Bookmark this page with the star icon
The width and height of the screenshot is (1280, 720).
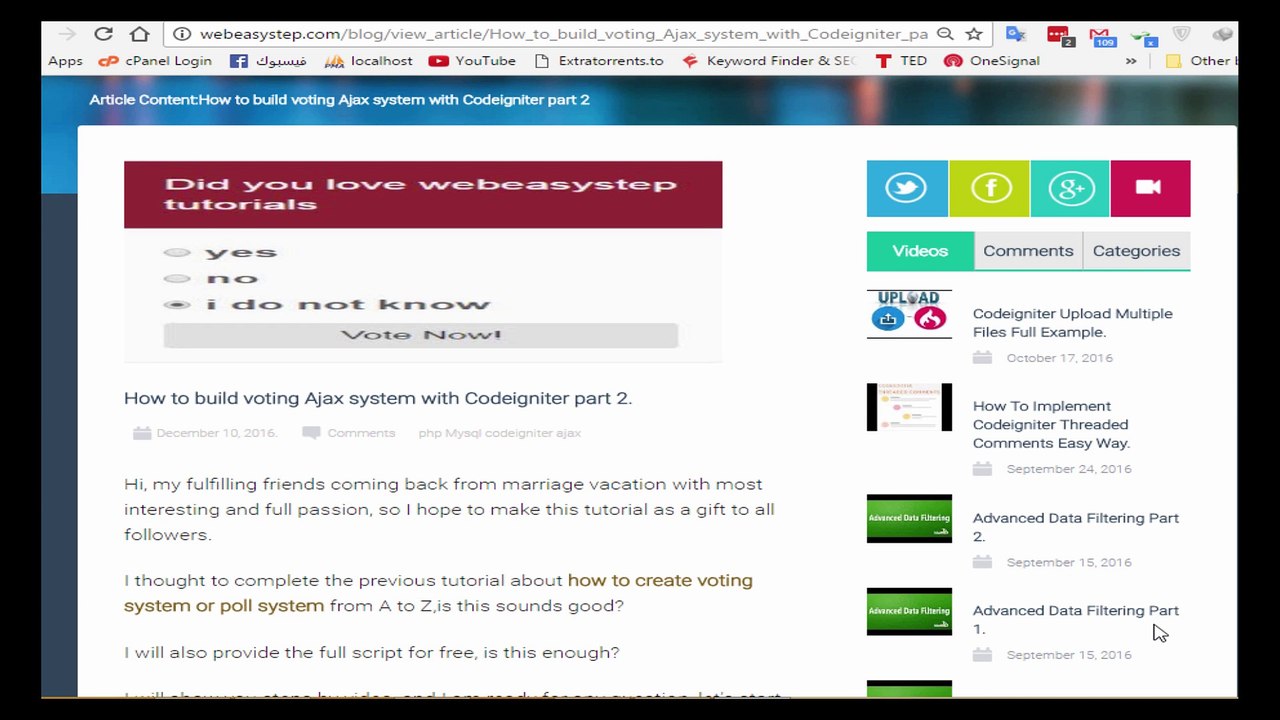(974, 34)
